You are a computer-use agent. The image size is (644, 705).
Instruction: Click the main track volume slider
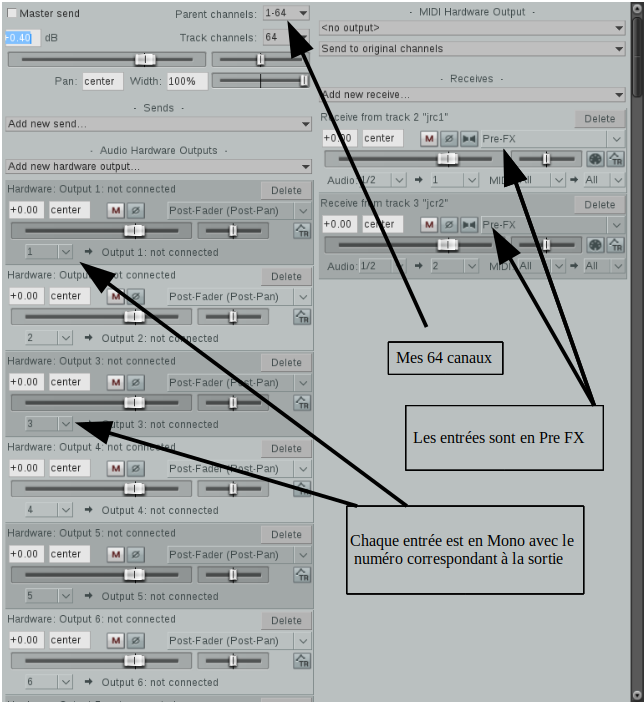pyautogui.click(x=107, y=59)
